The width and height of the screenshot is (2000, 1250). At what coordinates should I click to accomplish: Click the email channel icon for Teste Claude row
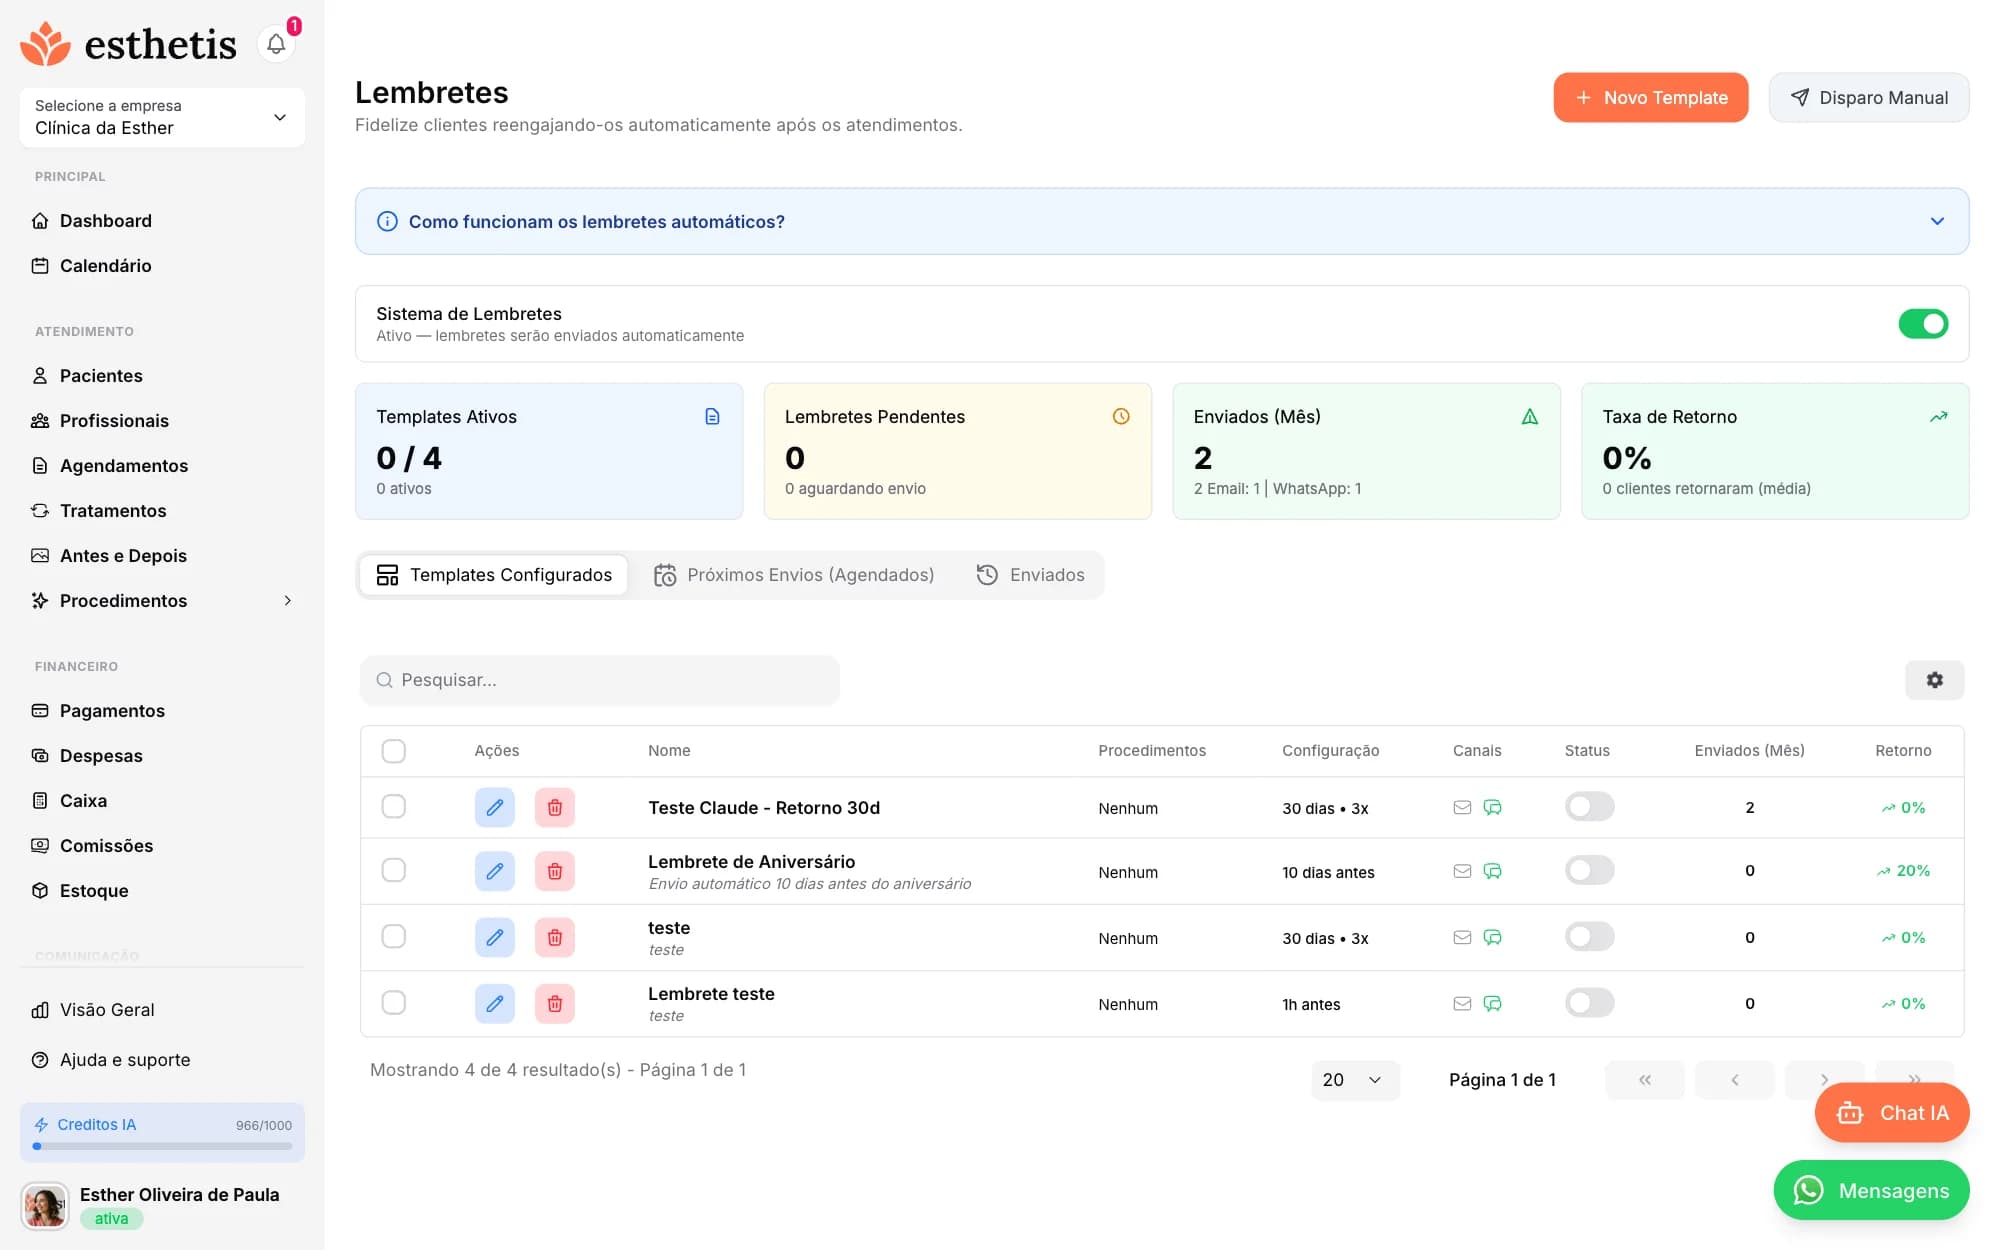(1462, 807)
